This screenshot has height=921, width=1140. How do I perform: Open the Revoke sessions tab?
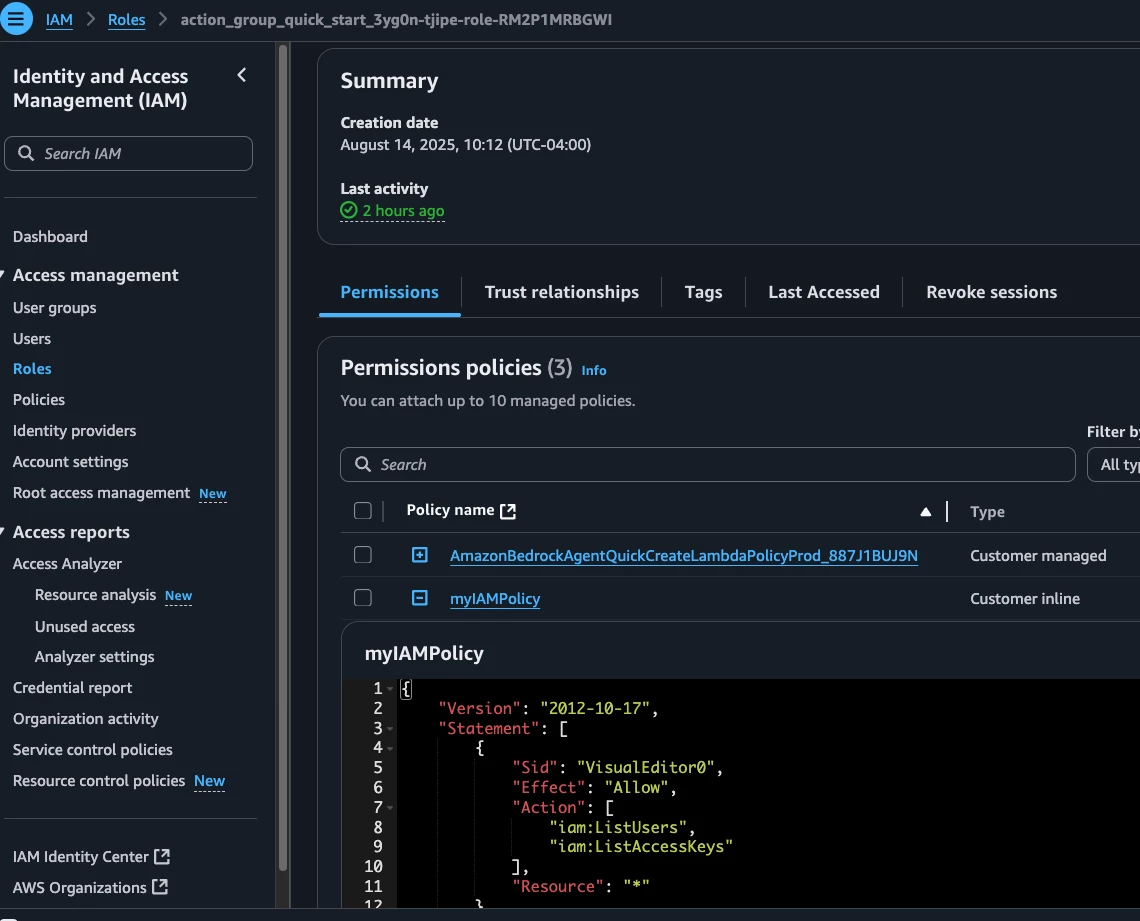pos(991,292)
